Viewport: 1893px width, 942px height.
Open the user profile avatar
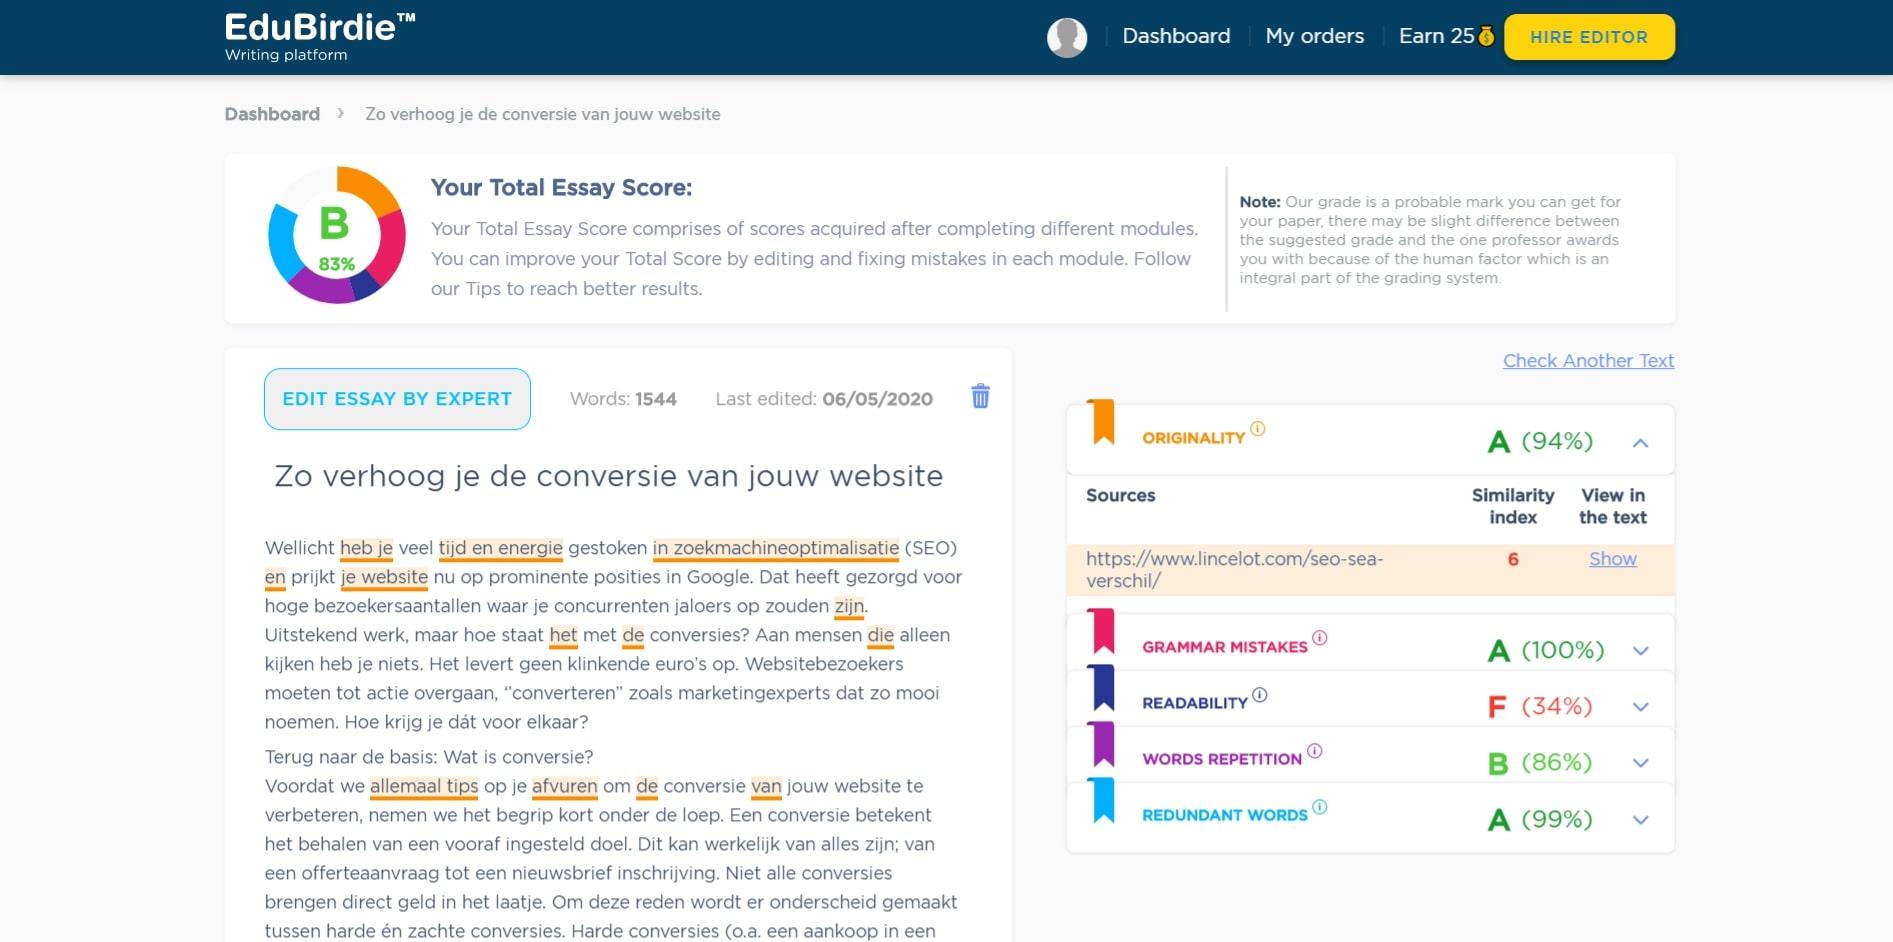pos(1067,37)
